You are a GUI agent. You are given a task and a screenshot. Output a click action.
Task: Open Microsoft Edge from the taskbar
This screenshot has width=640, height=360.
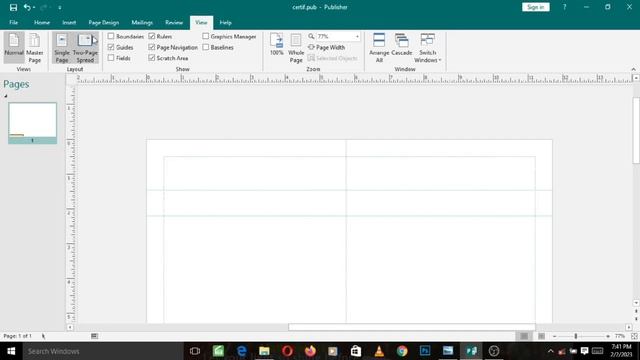point(241,351)
